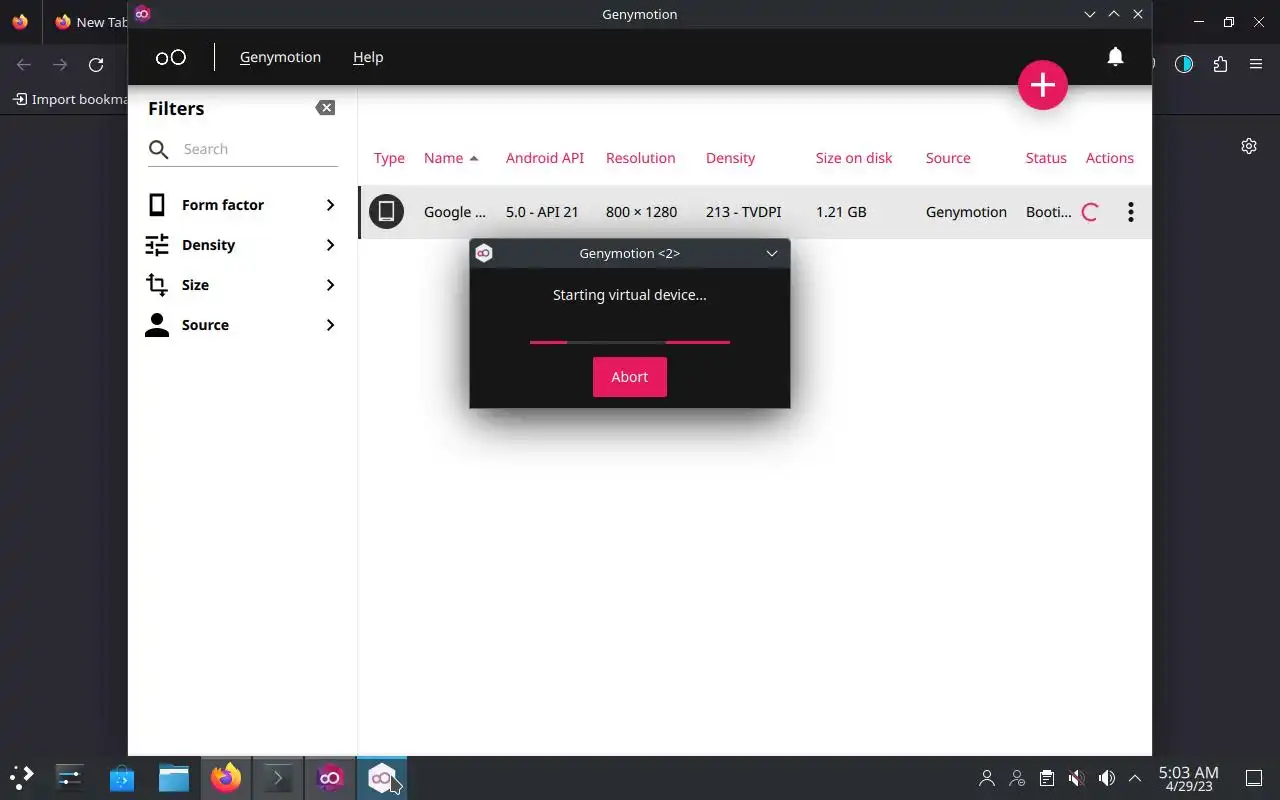
Task: Open Firefox new tab settings gear
Action: coord(1249,146)
